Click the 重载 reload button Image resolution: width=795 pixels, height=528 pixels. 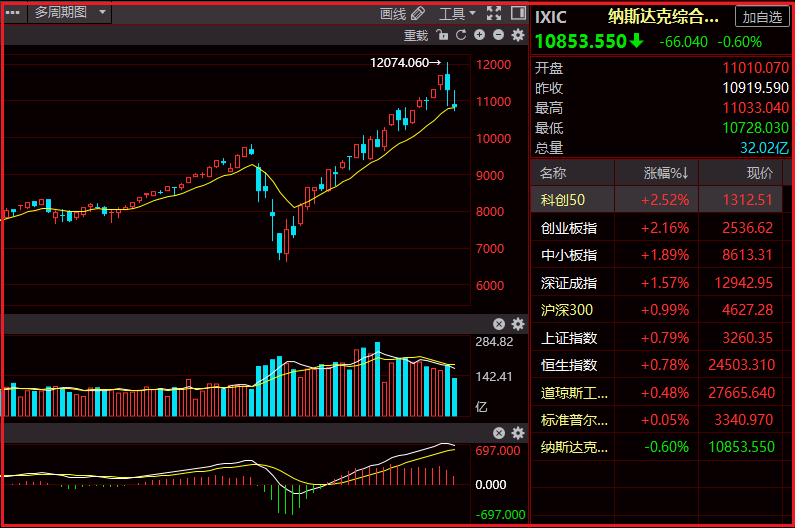(x=416, y=36)
